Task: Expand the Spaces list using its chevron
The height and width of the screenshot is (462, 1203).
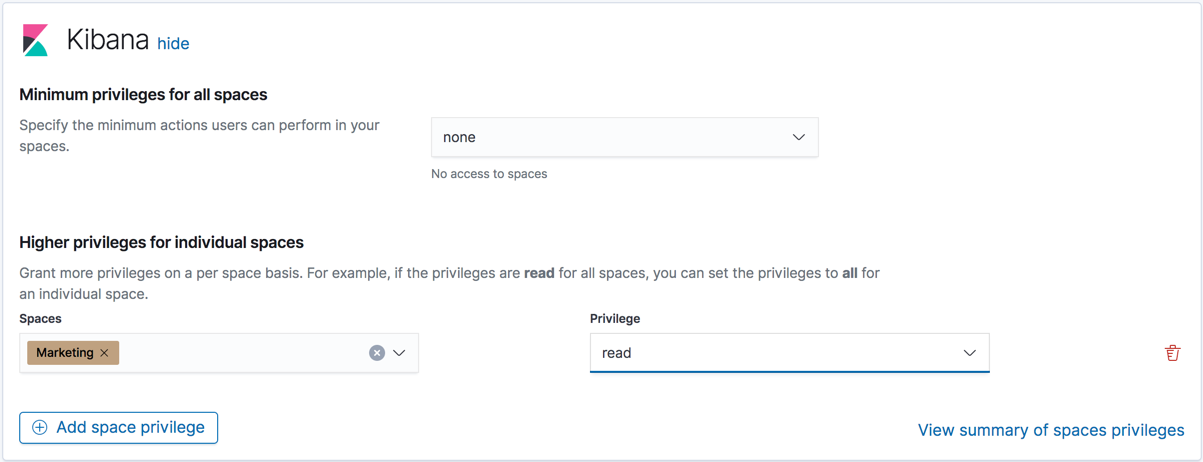Action: tap(399, 353)
